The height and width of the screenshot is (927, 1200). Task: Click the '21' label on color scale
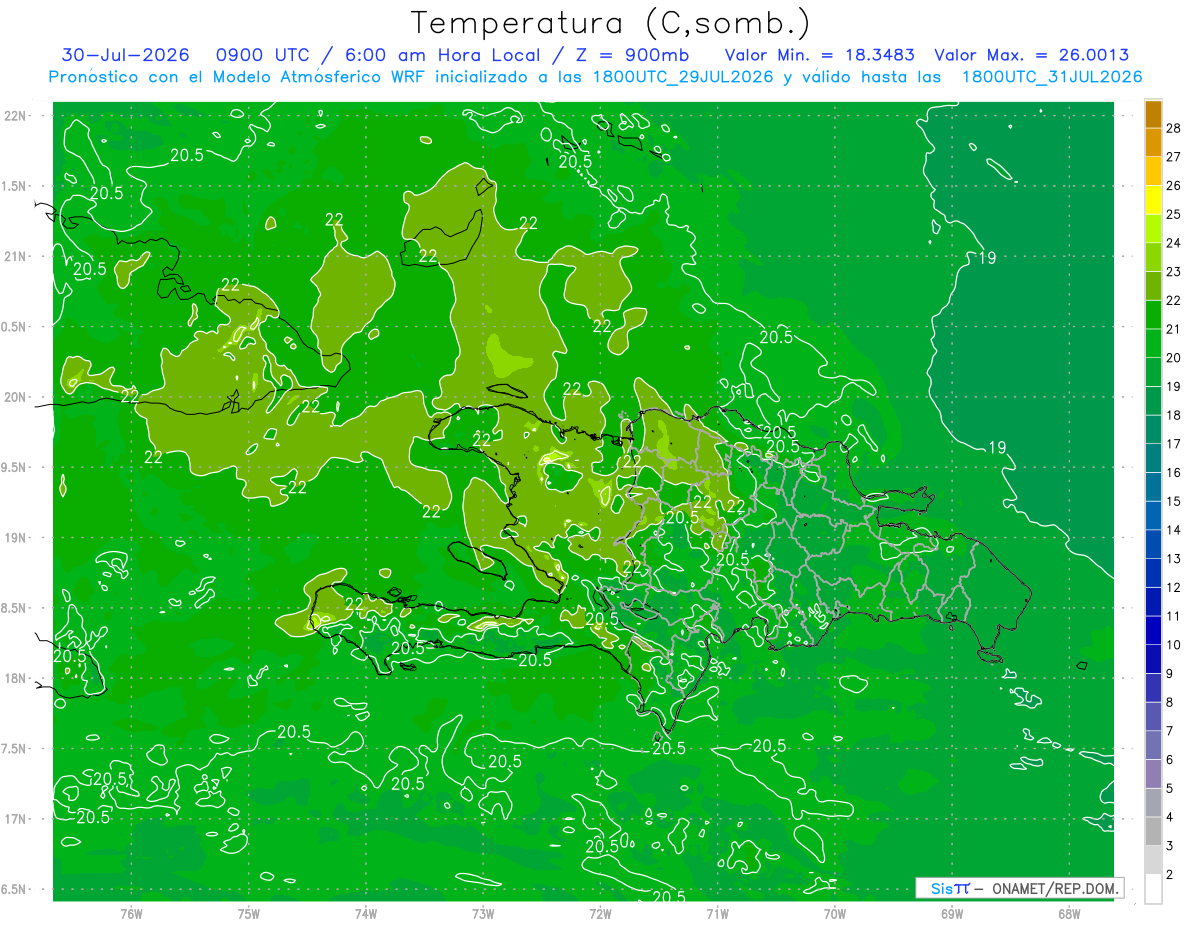(1175, 329)
